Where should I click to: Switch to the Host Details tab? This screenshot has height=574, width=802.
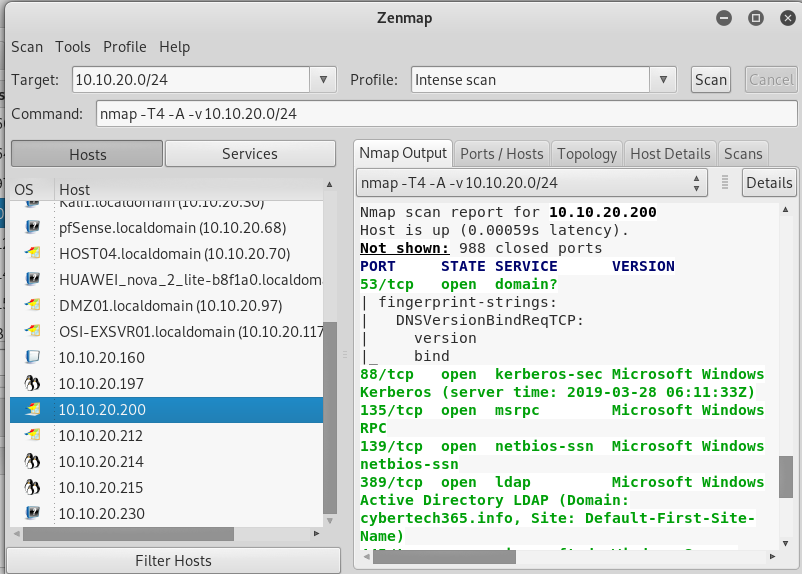[670, 154]
